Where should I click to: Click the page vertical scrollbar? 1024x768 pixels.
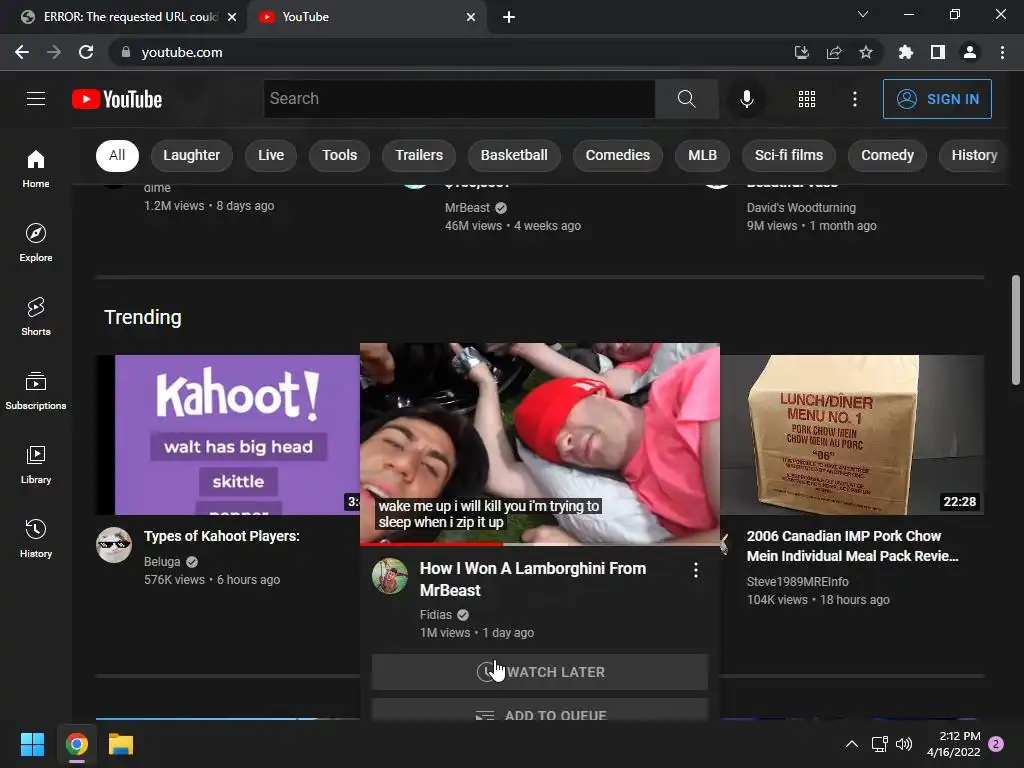click(x=1016, y=330)
